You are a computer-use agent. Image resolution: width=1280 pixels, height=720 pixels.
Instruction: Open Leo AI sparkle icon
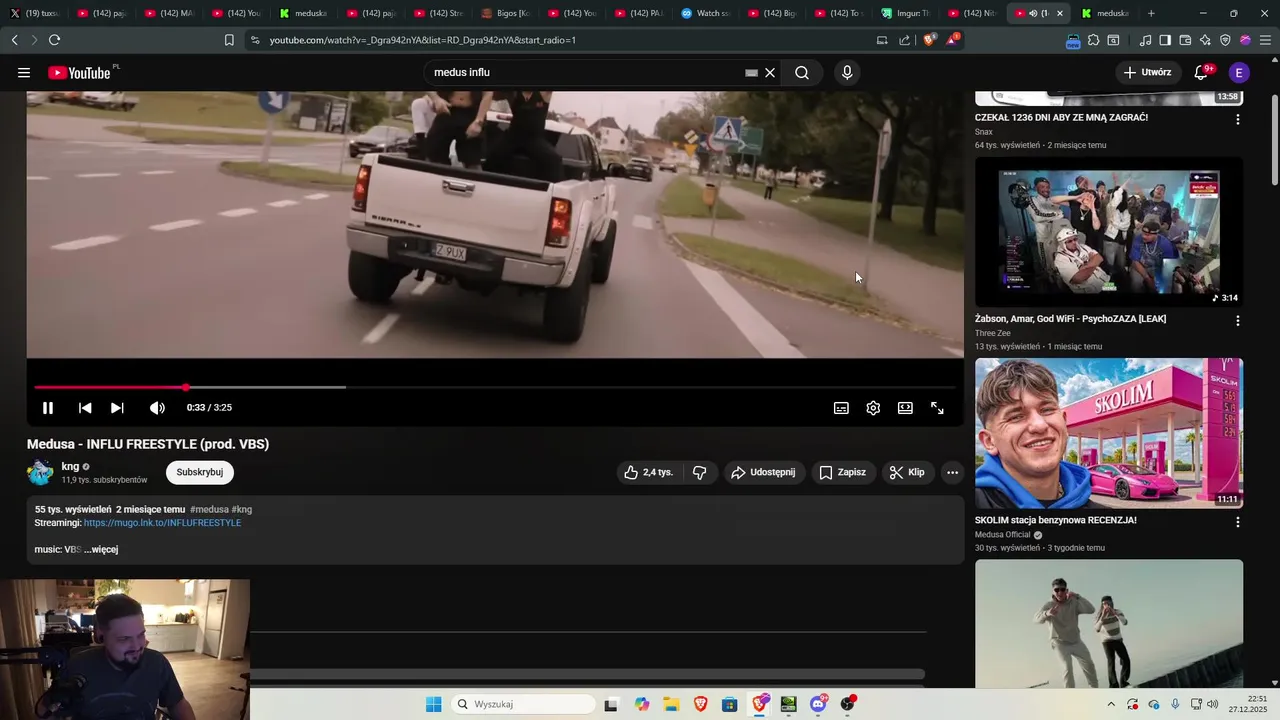pos(1205,40)
